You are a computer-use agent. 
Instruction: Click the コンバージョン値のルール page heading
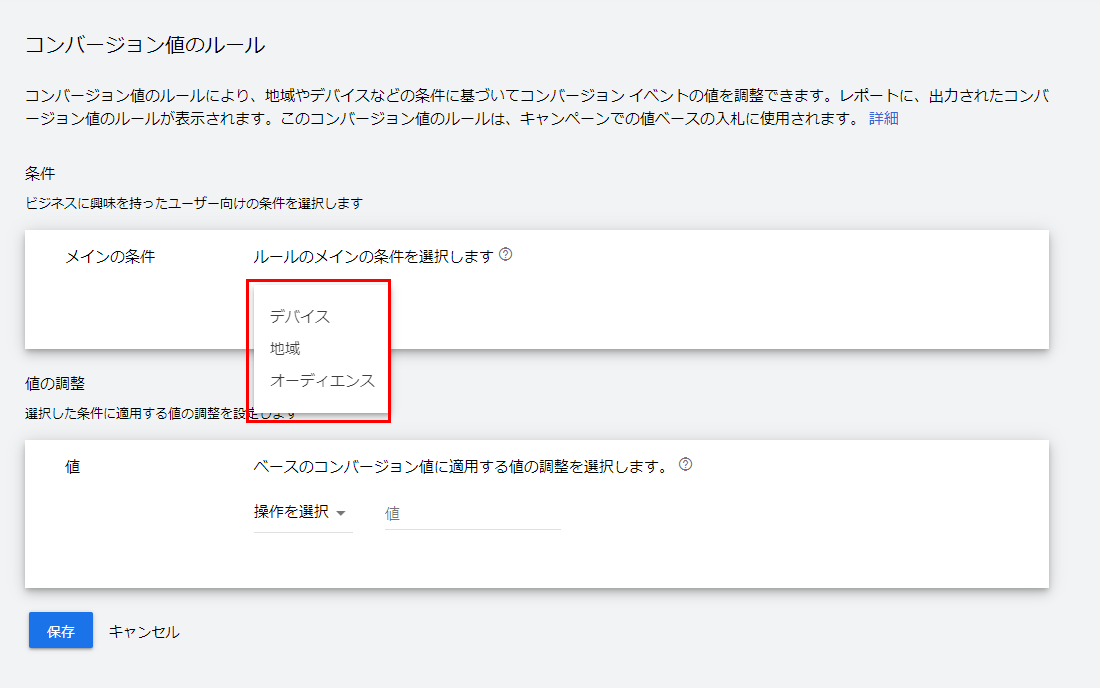(x=144, y=44)
